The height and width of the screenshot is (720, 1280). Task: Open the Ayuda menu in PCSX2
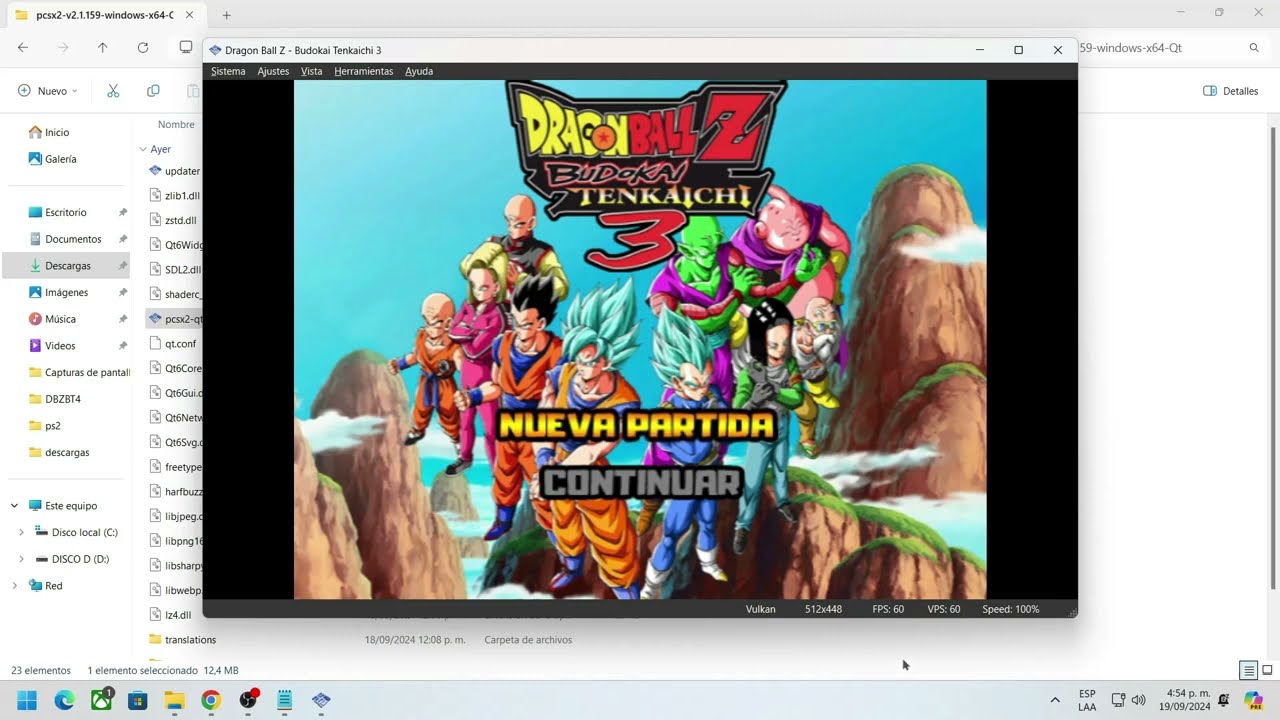(x=419, y=71)
